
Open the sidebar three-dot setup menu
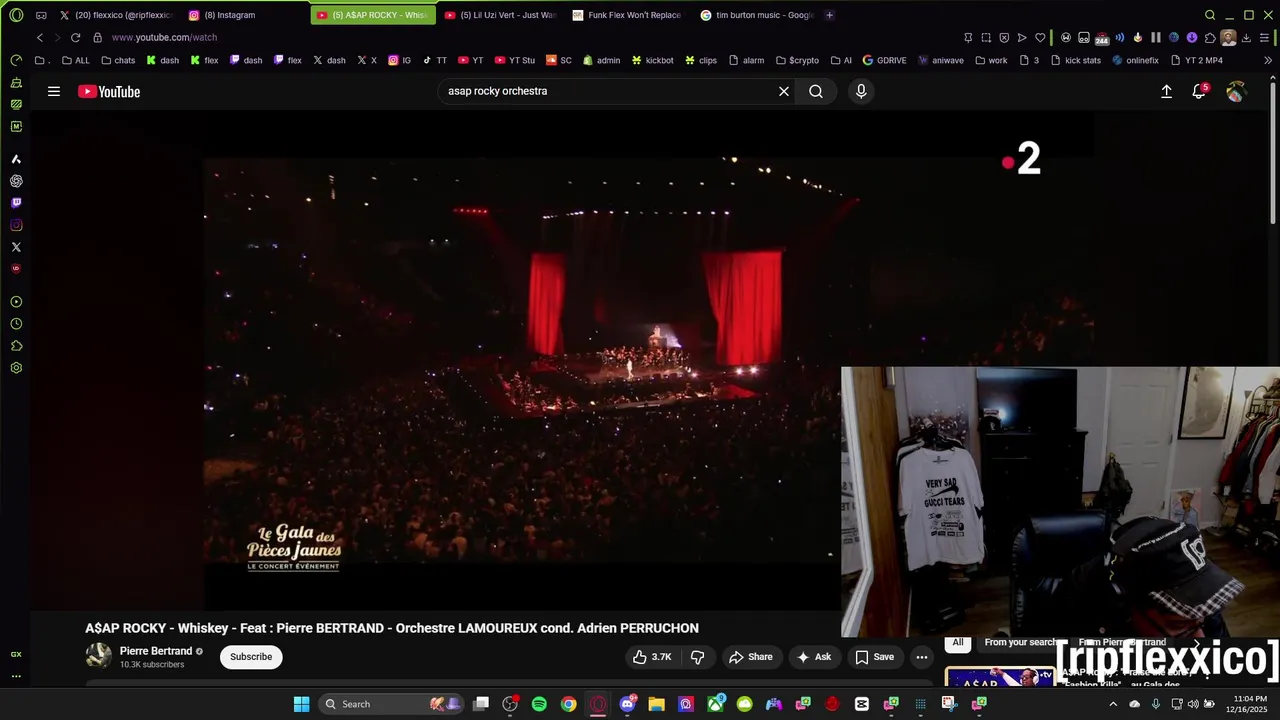click(16, 676)
